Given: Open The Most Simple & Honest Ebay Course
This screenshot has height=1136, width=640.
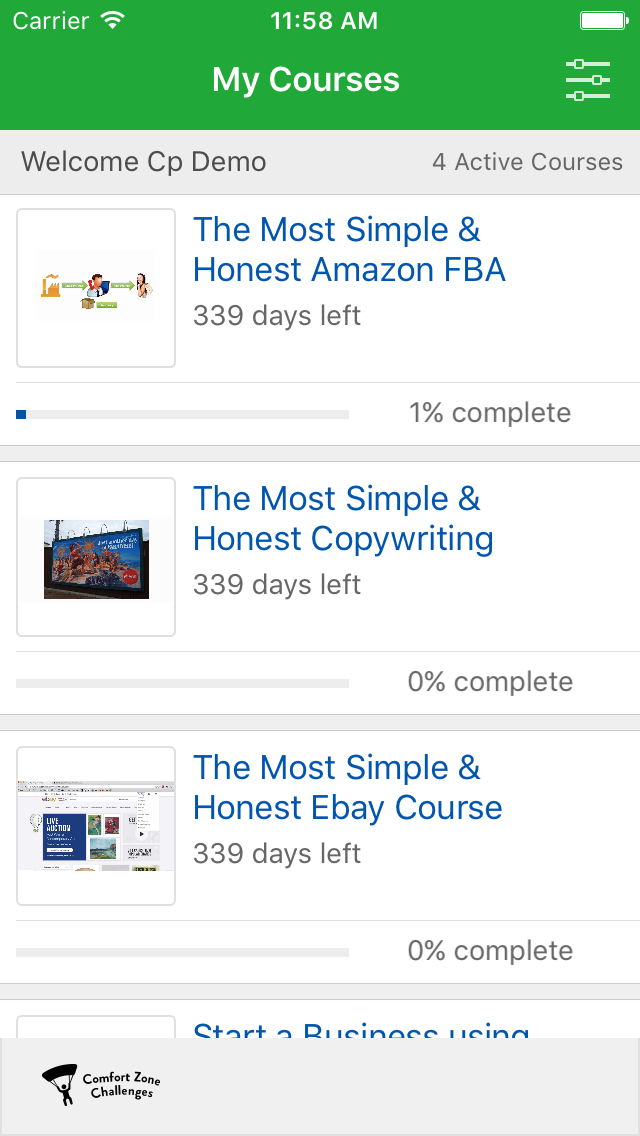Looking at the screenshot, I should tap(348, 788).
